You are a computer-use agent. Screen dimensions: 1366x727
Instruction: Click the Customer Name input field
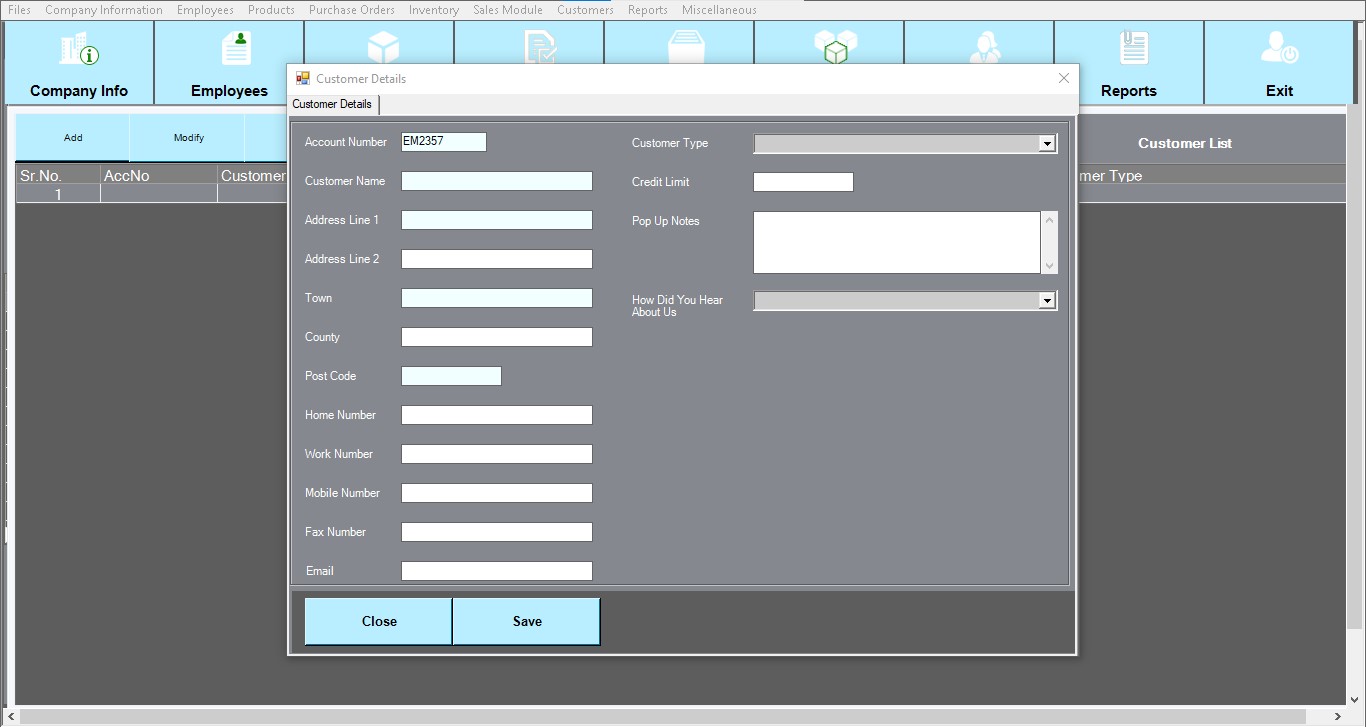pyautogui.click(x=496, y=181)
